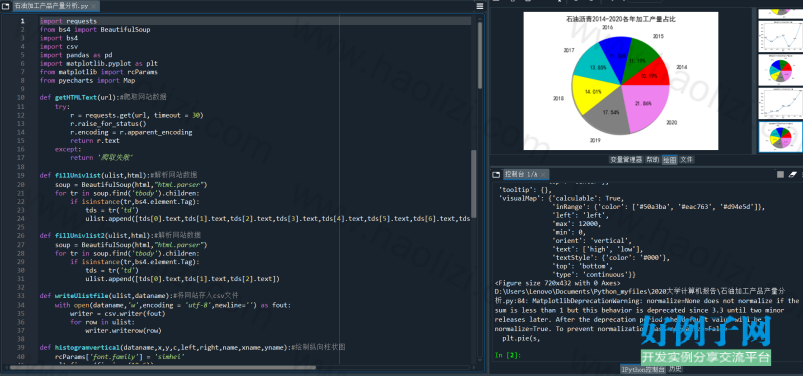This screenshot has height=376, width=804.
Task: Click "'max': 12000," in console output
Action: [x=576, y=224]
